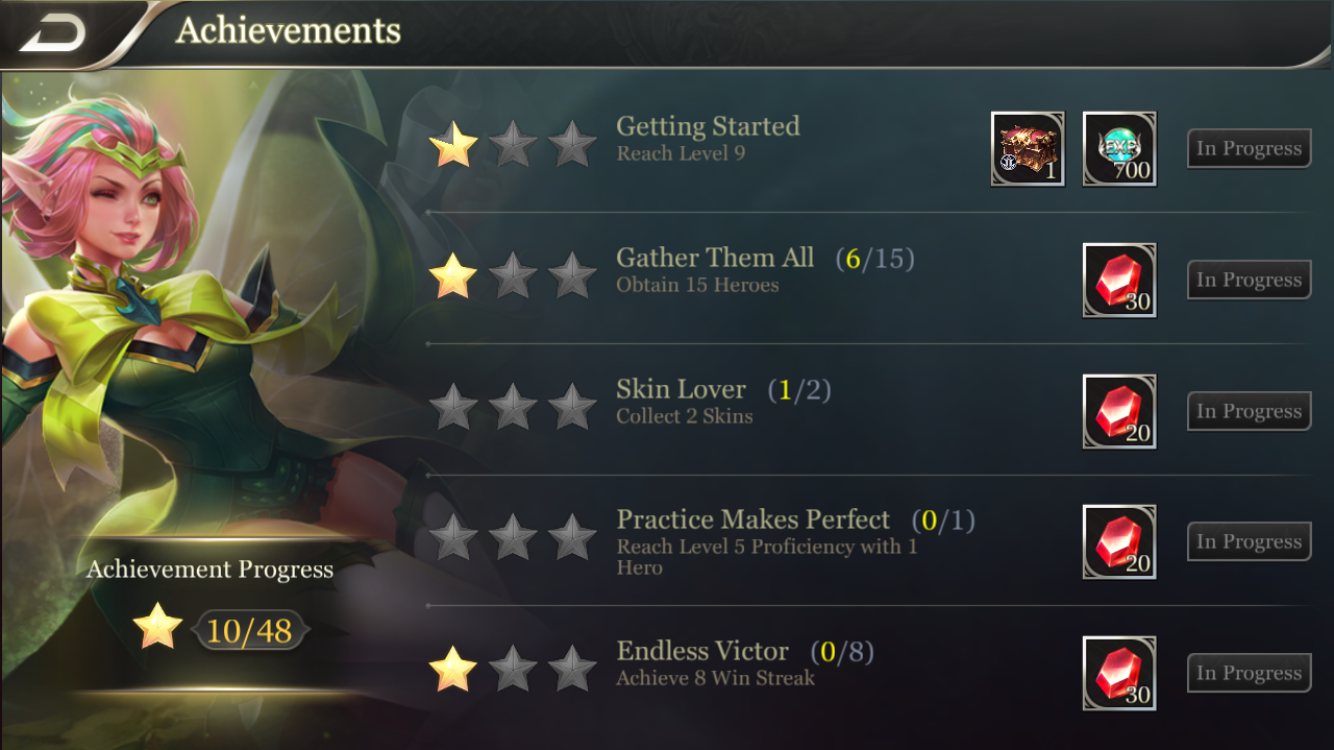1334x750 pixels.
Task: Select the Gather Them All achievement title
Action: 715,258
